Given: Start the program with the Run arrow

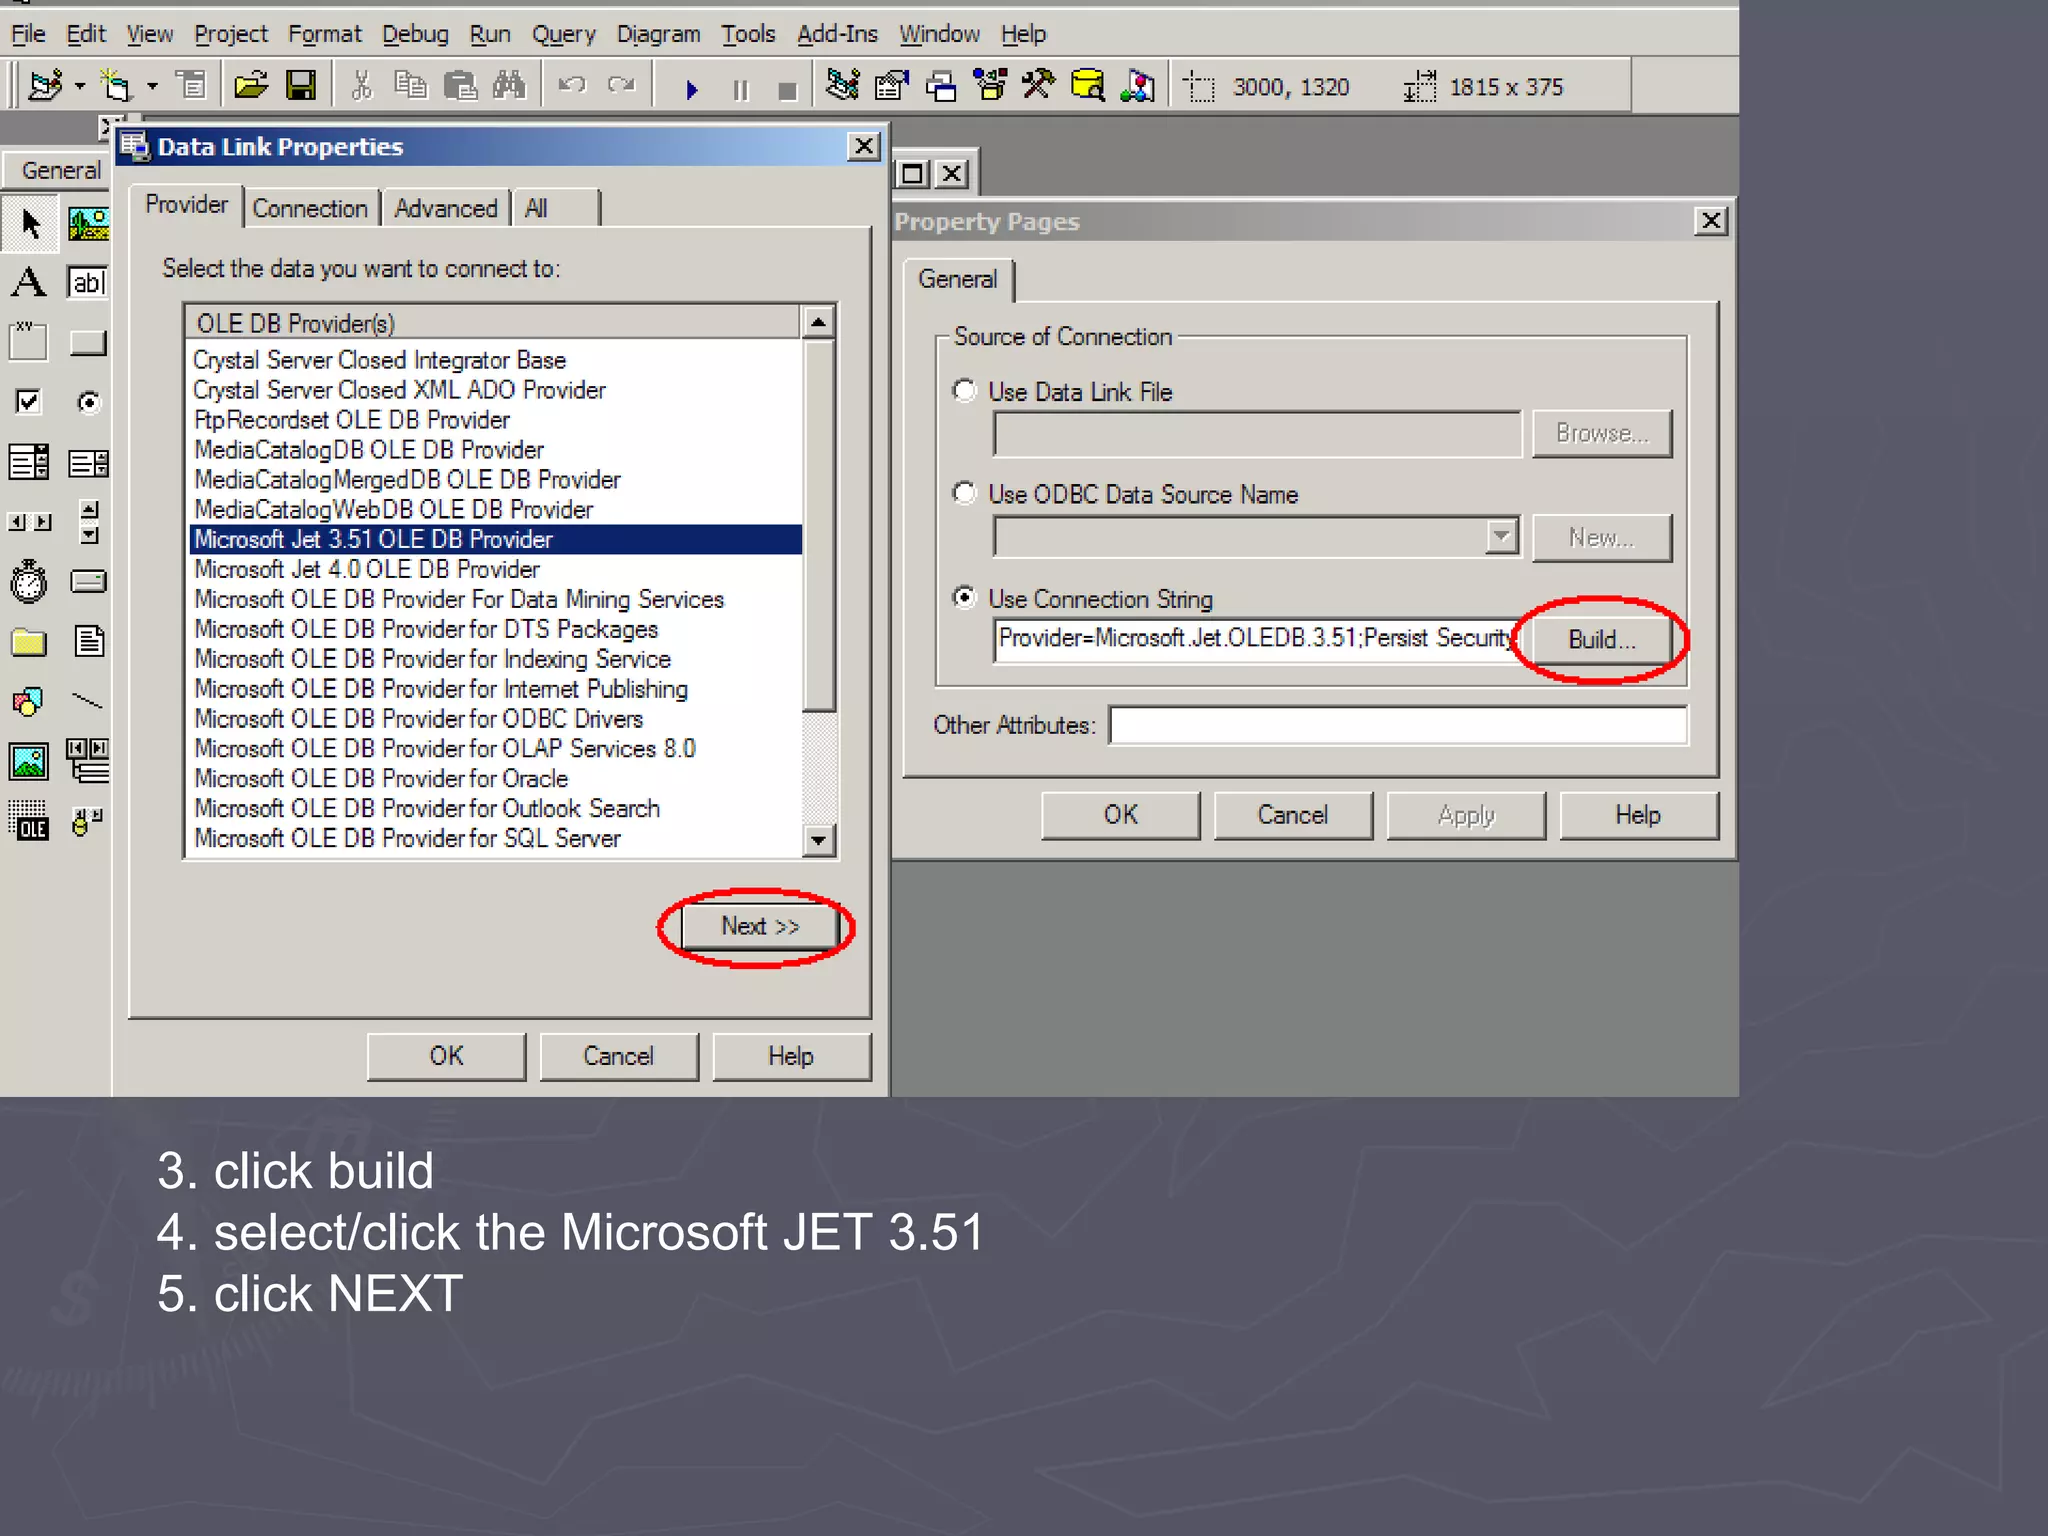Looking at the screenshot, I should [691, 90].
